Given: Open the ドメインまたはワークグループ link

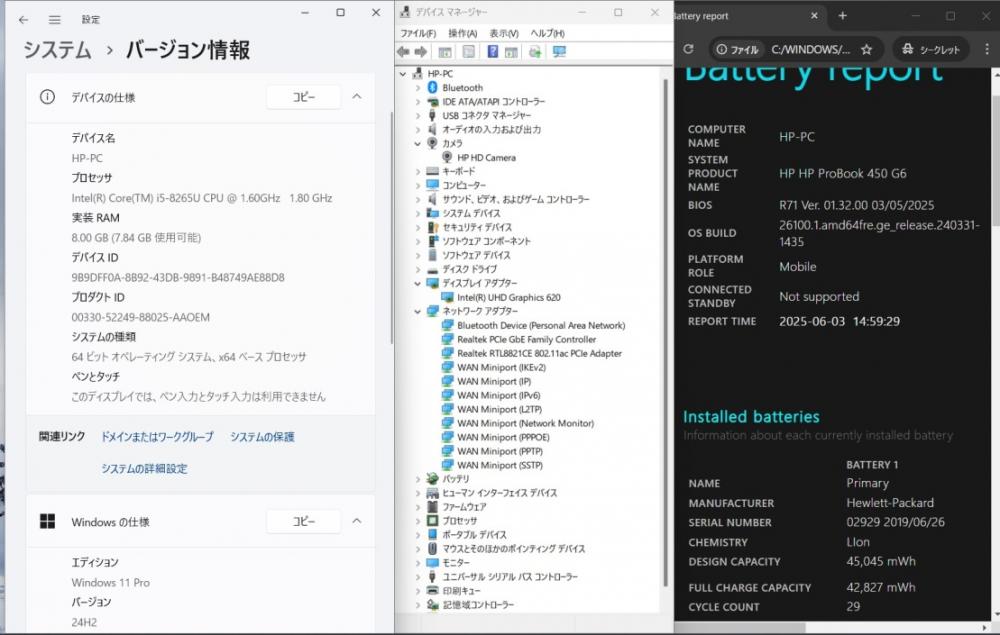Looking at the screenshot, I should click(157, 437).
